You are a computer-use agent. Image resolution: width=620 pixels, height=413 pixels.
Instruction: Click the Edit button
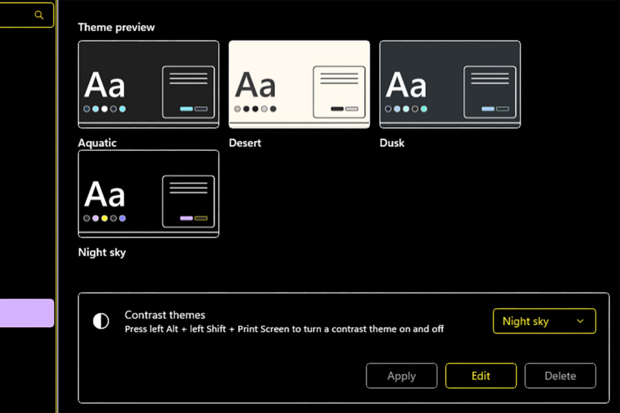(480, 376)
